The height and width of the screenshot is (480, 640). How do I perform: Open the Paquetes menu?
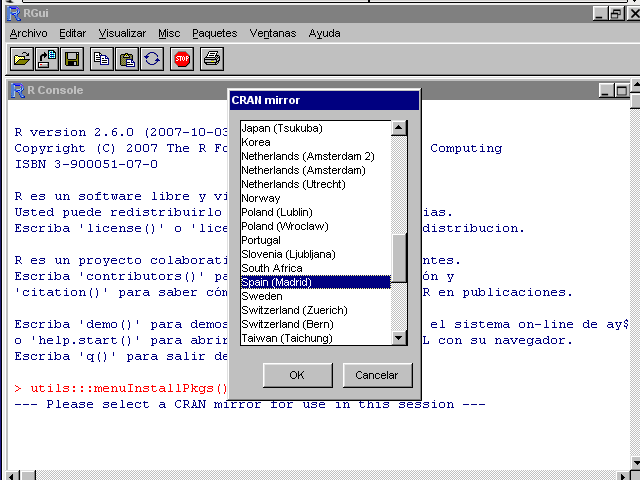click(215, 33)
